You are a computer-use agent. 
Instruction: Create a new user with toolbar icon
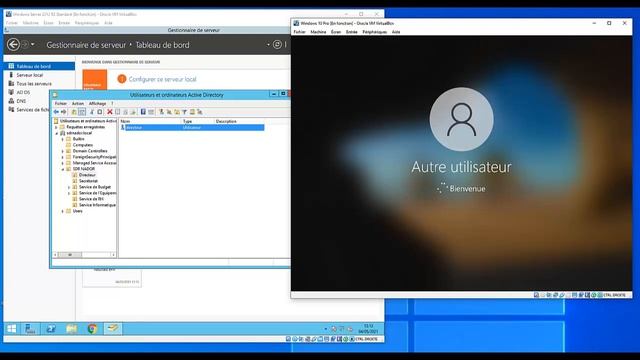coord(161,112)
